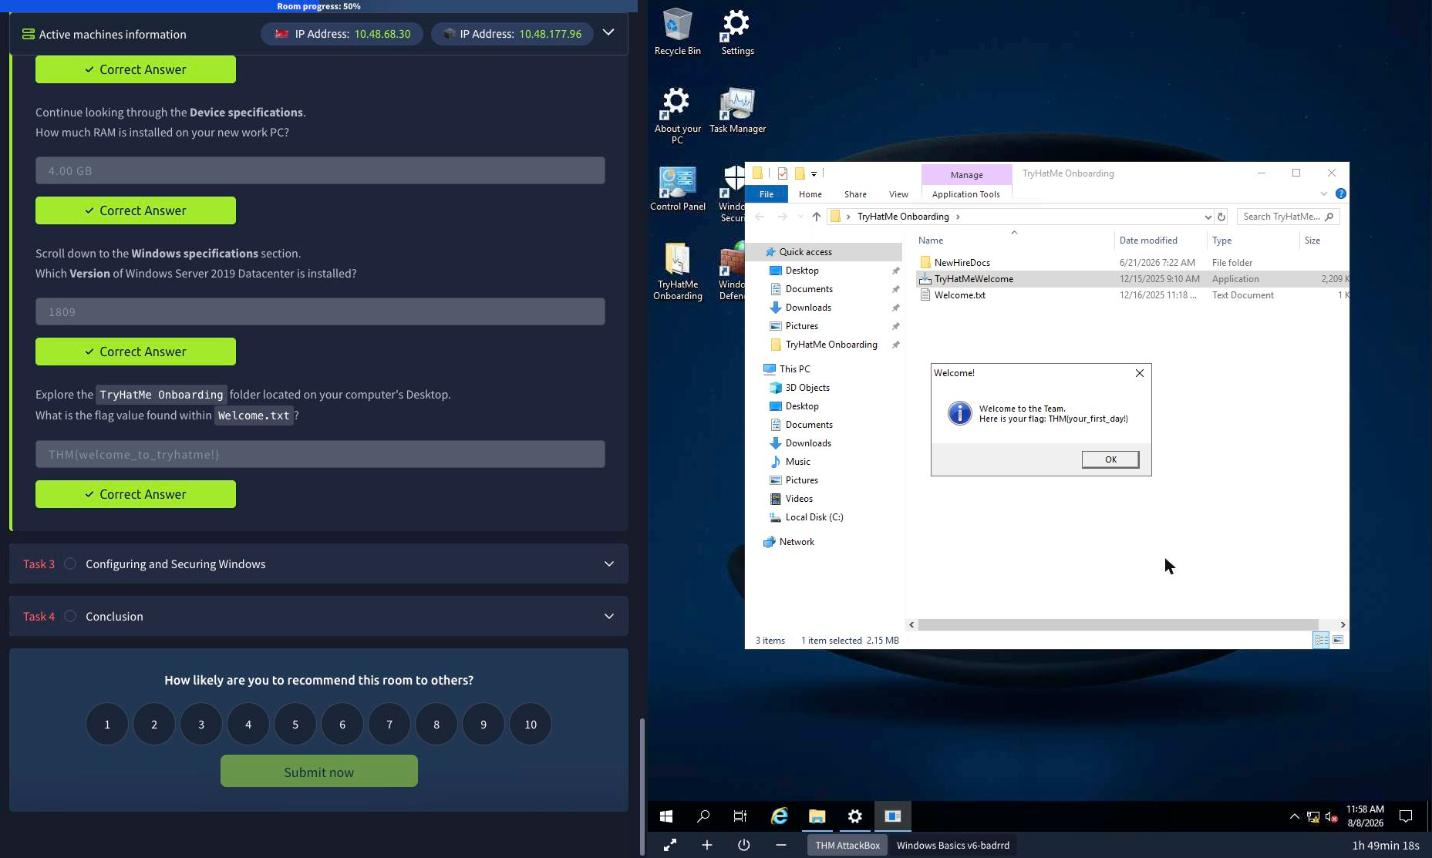This screenshot has width=1432, height=858.
Task: Select recommendation score 10
Action: tap(530, 724)
